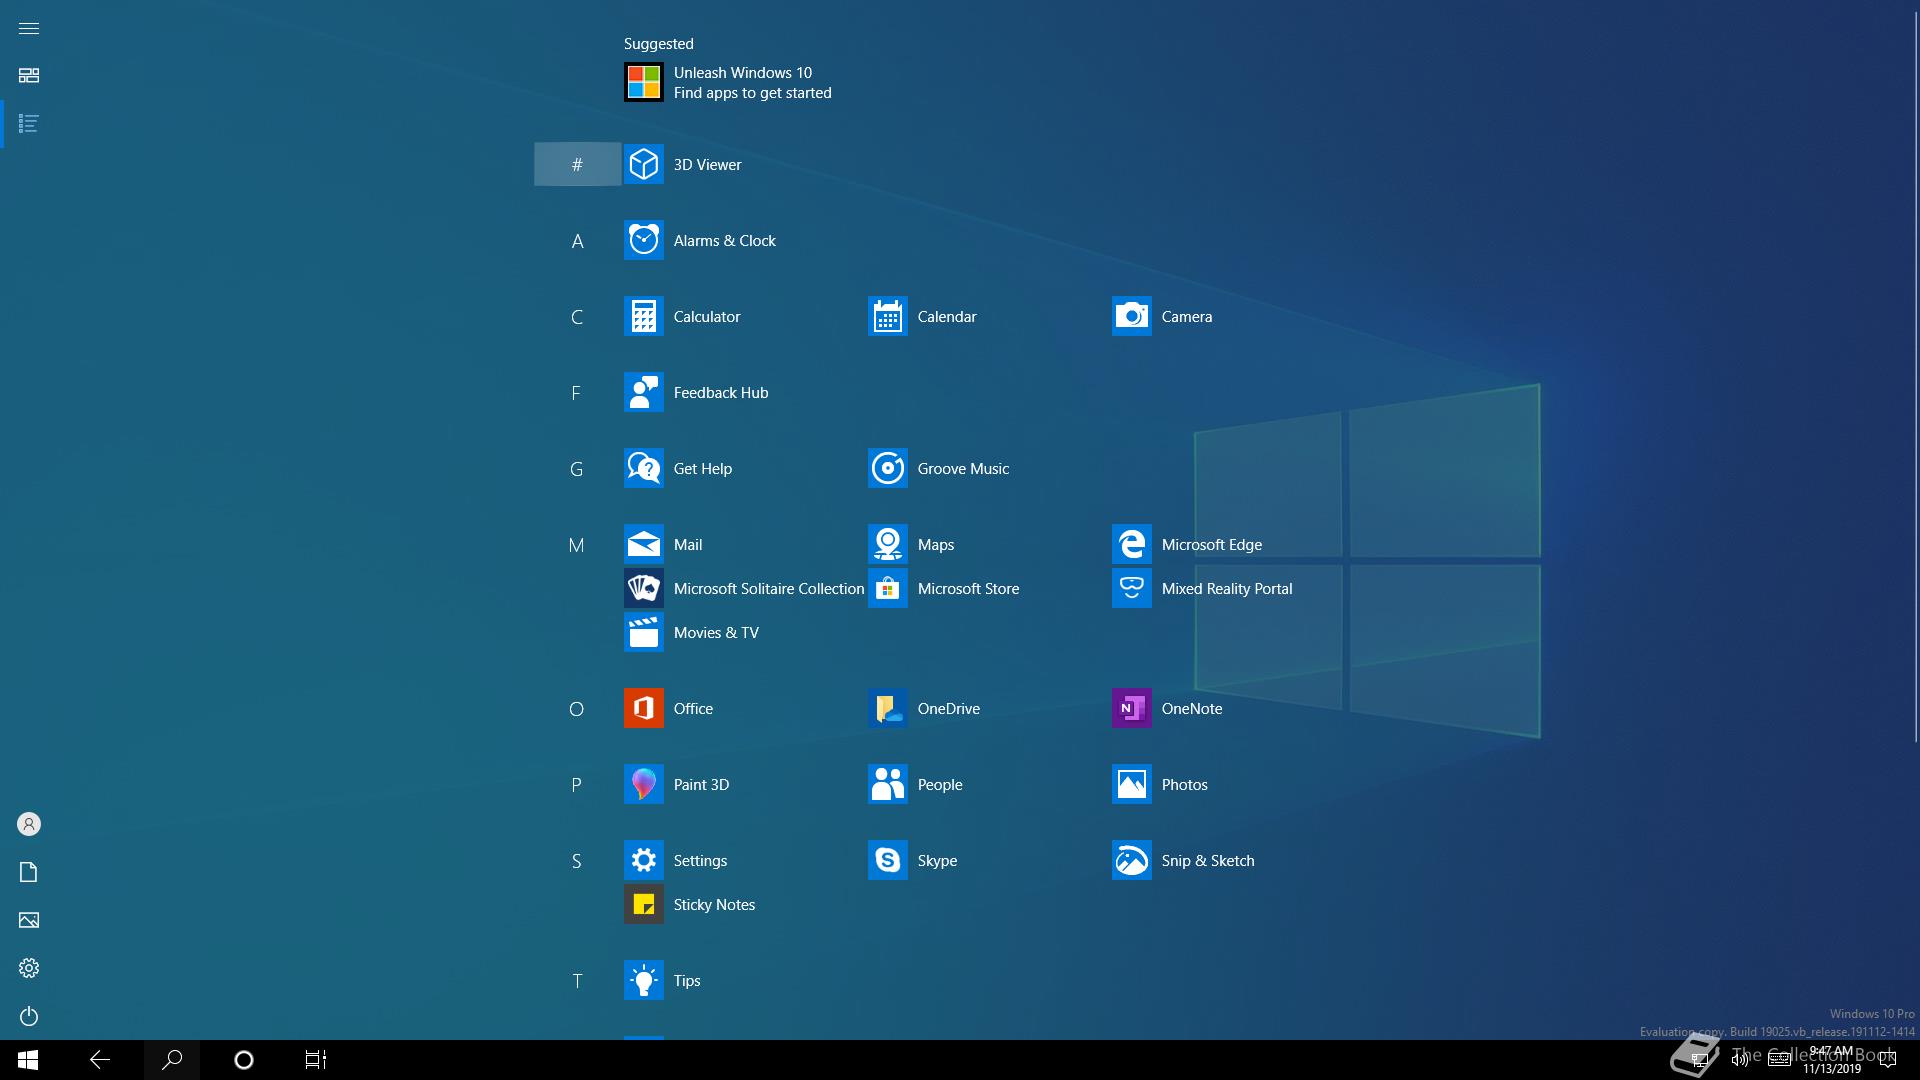Click the Windows Start button
Image resolution: width=1920 pixels, height=1080 pixels.
point(28,1060)
